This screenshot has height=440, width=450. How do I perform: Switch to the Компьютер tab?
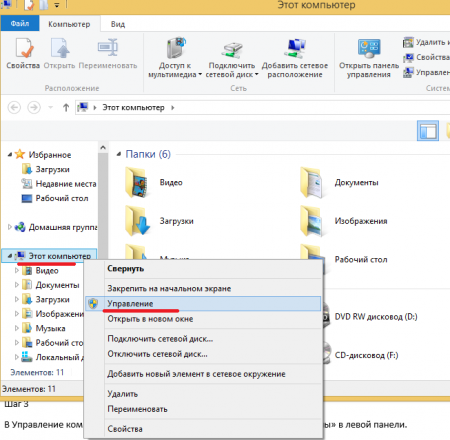pos(69,24)
